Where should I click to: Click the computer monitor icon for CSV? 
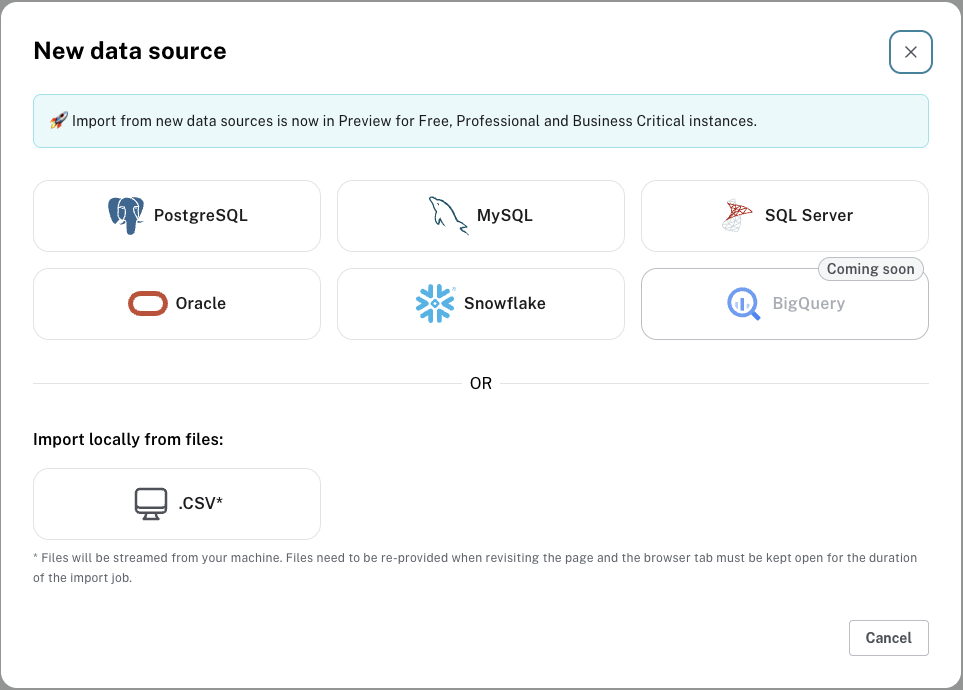tap(150, 504)
